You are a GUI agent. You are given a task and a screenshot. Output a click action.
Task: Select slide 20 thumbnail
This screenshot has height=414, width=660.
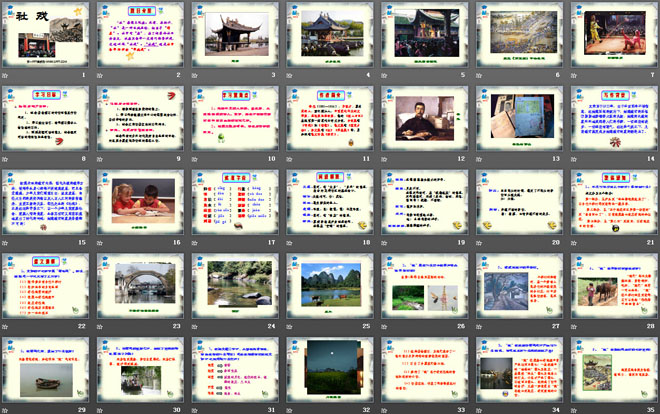519,202
